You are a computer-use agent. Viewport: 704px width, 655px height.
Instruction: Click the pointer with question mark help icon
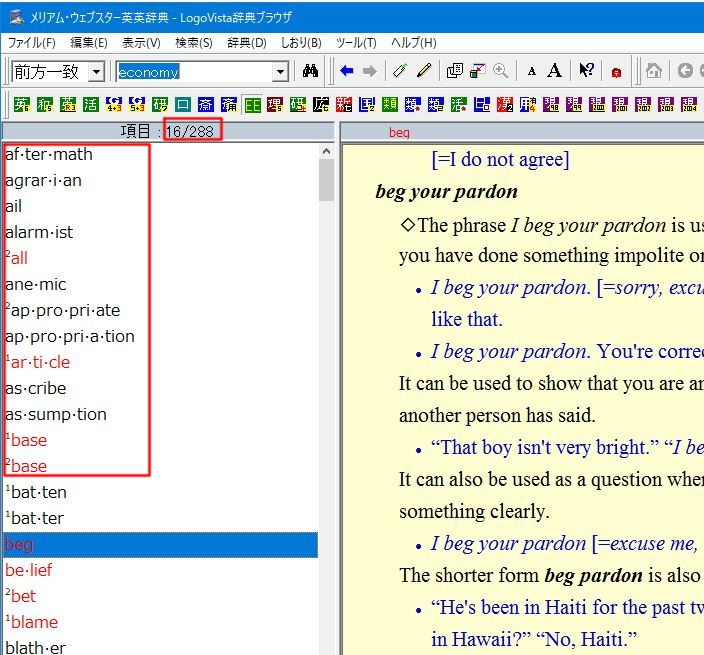pyautogui.click(x=586, y=71)
